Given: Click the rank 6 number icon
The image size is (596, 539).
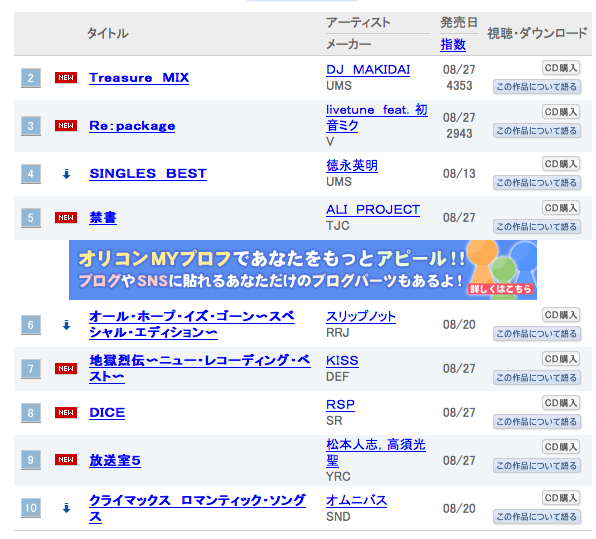Looking at the screenshot, I should coord(31,325).
